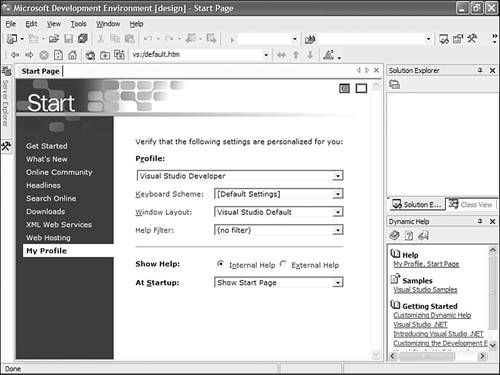Click the Search the Web globe icon
500x375 pixels.
[90, 55]
